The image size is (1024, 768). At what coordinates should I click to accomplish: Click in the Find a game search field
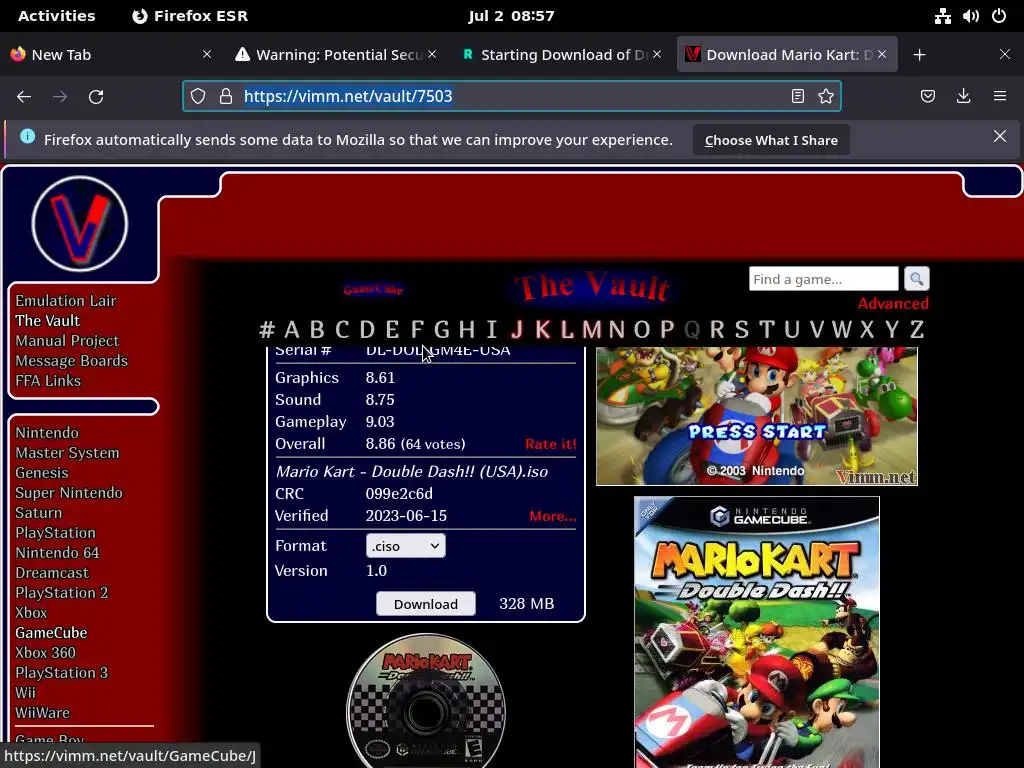[824, 279]
